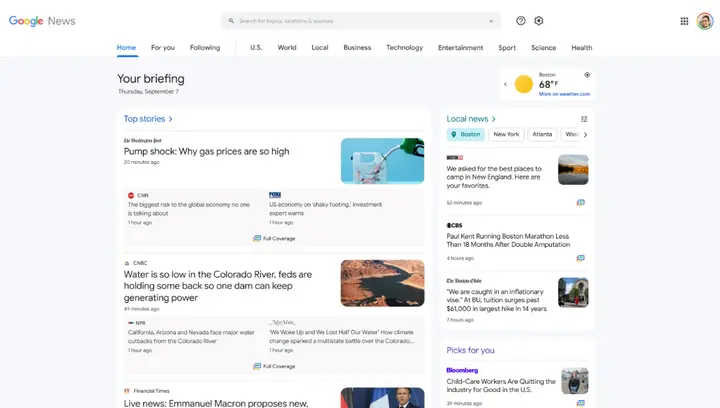Image resolution: width=720 pixels, height=408 pixels.
Task: Open the World section
Action: click(x=287, y=48)
